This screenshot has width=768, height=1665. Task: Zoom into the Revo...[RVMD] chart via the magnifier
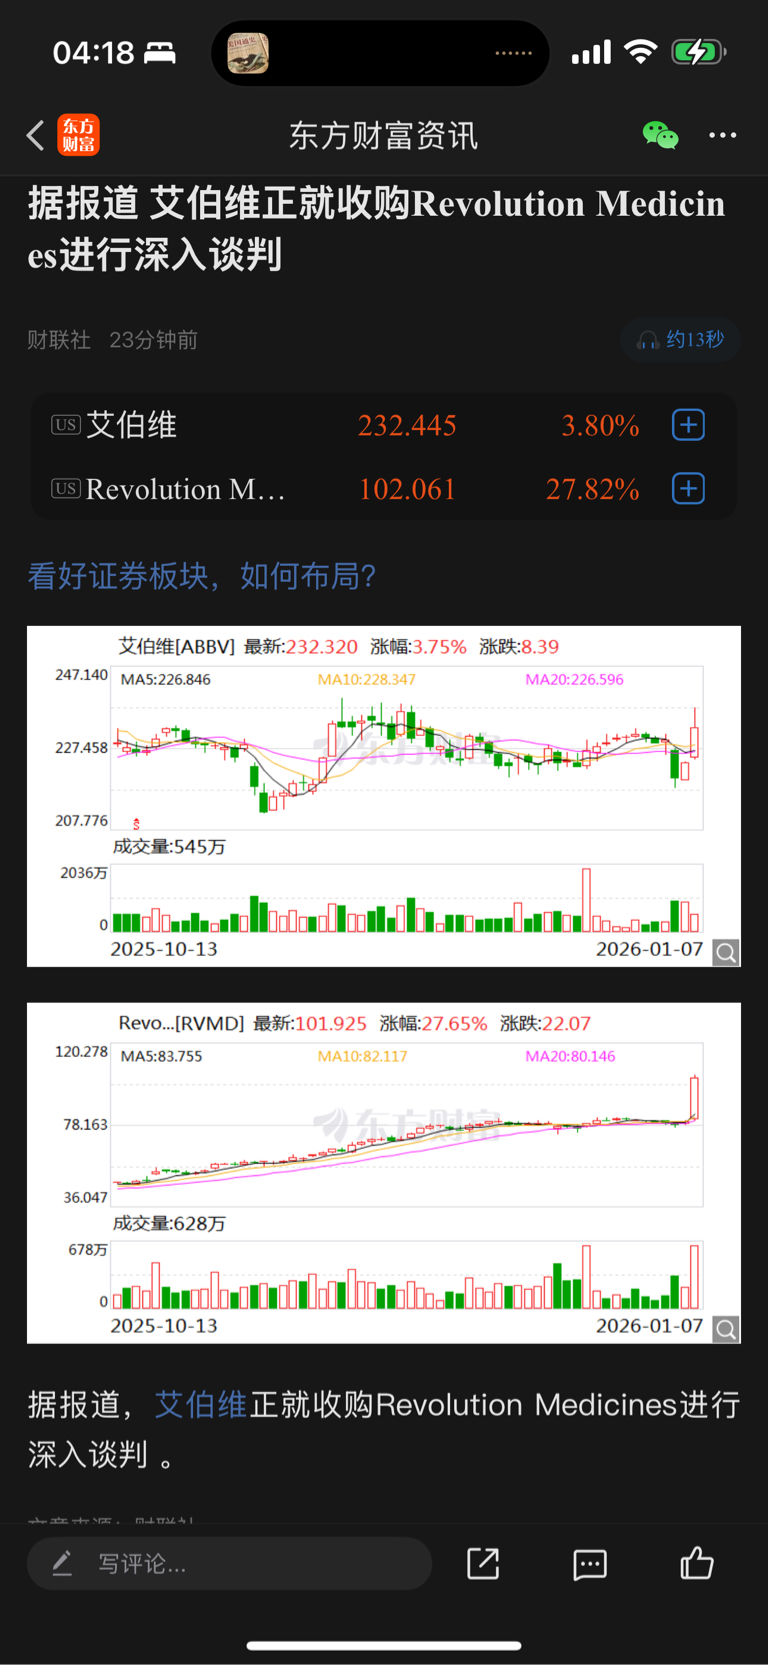coord(726,1329)
